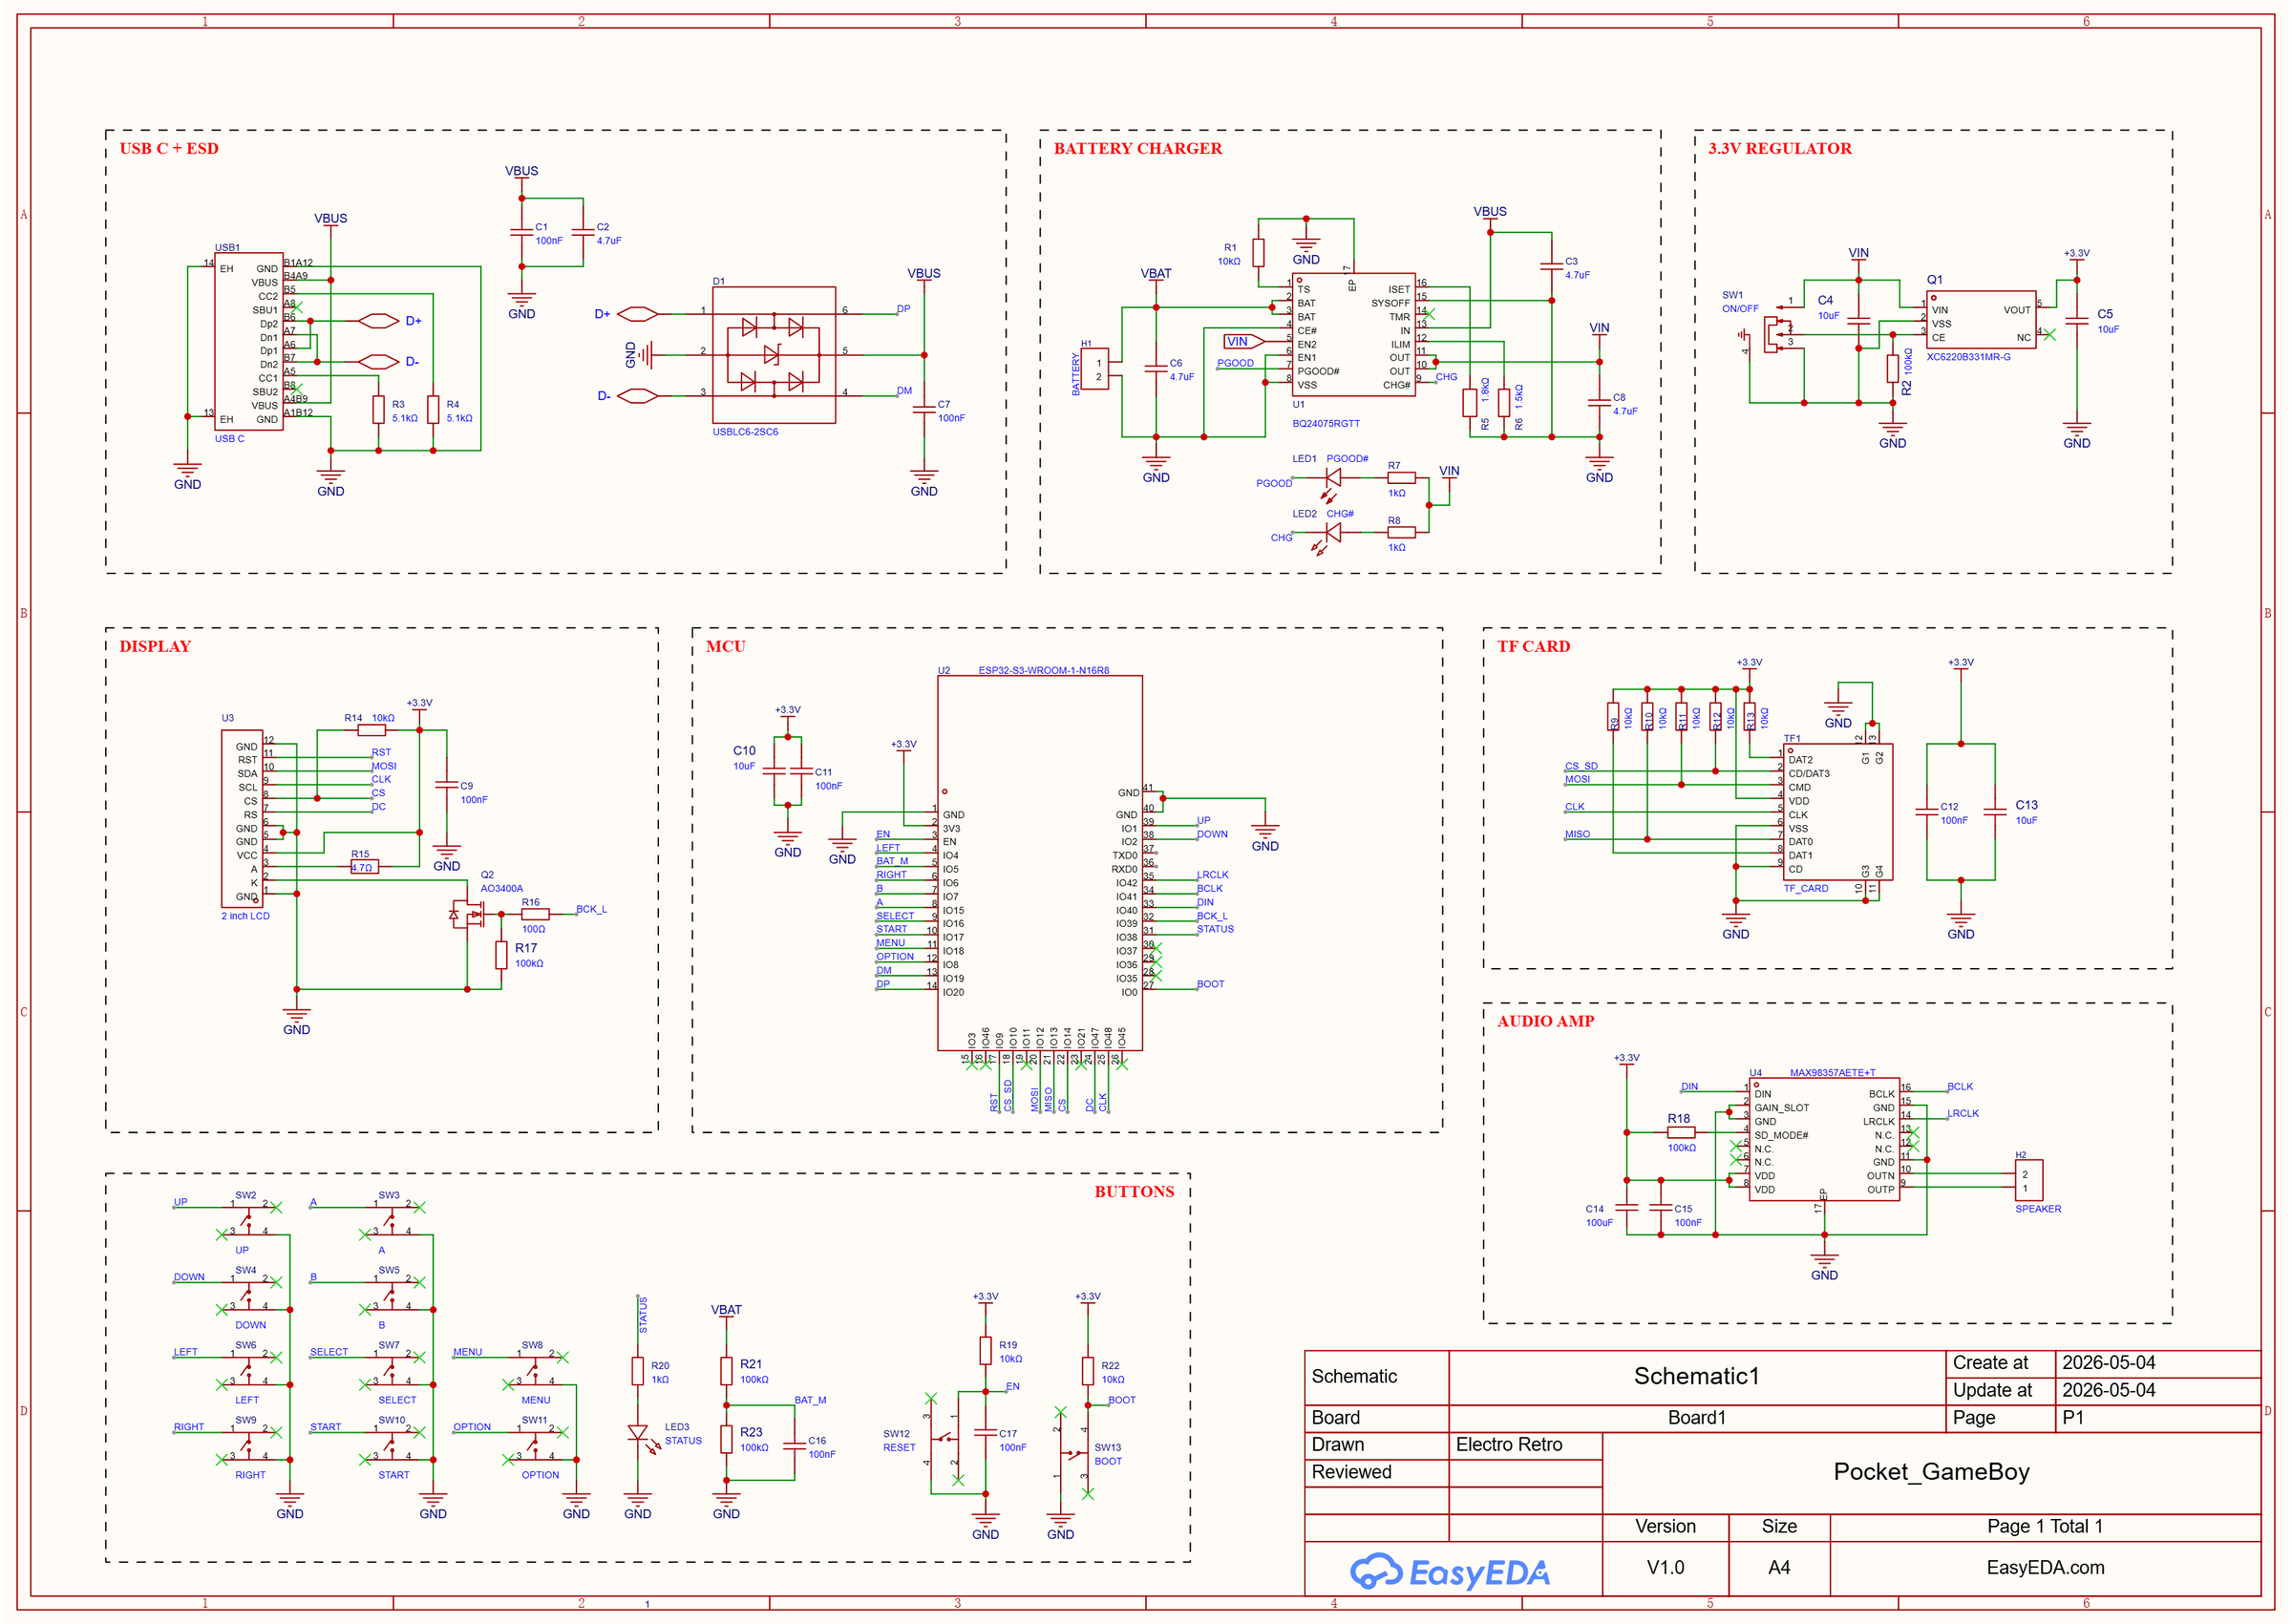Select the AUDIO AMP section title
Image resolution: width=2292 pixels, height=1624 pixels.
tap(1546, 1022)
